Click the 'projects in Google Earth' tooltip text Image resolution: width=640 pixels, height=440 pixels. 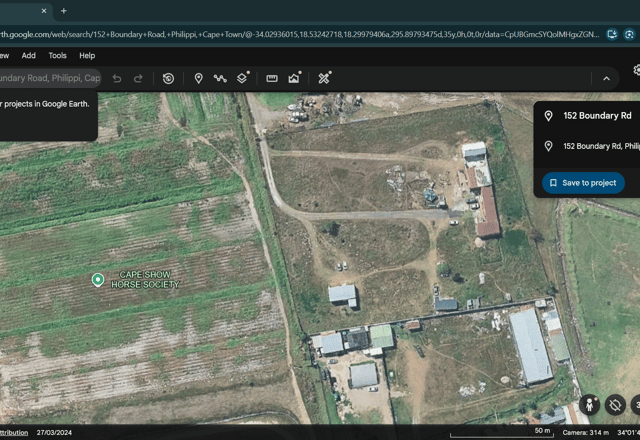click(x=44, y=104)
